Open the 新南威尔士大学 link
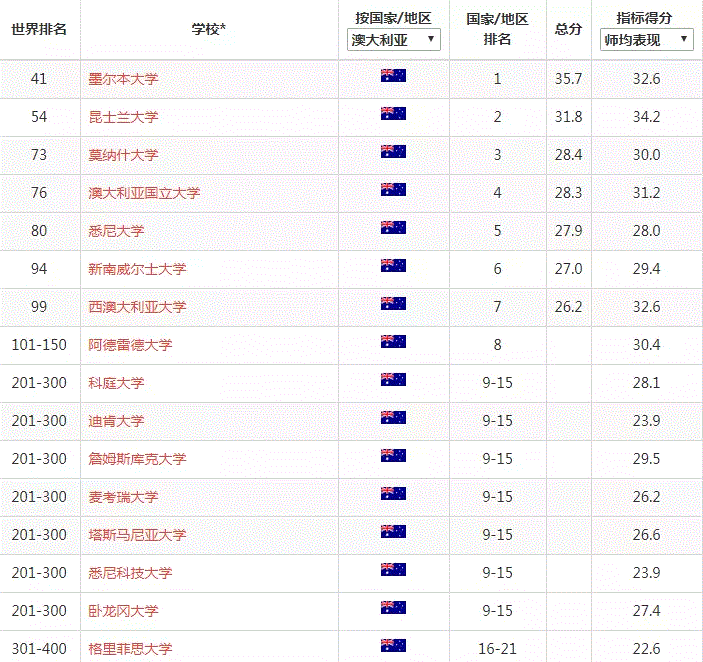 pos(137,269)
